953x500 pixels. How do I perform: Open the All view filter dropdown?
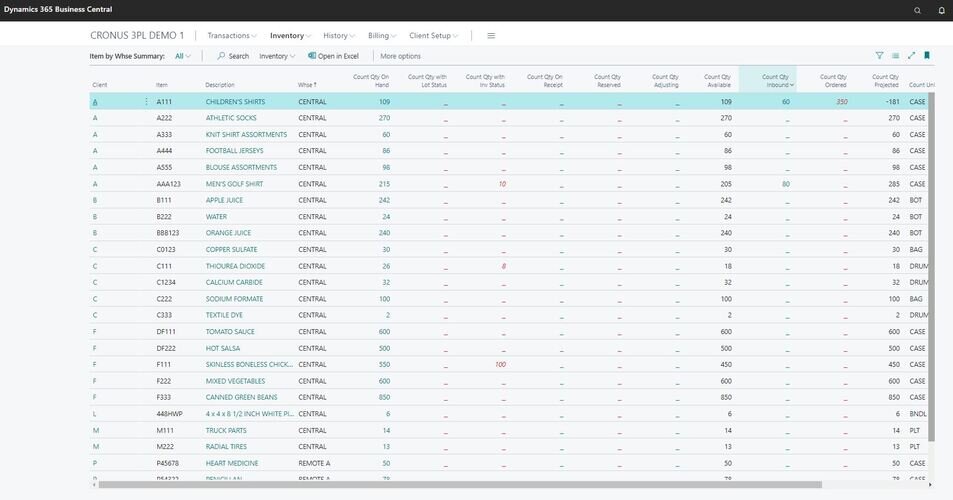(x=183, y=56)
